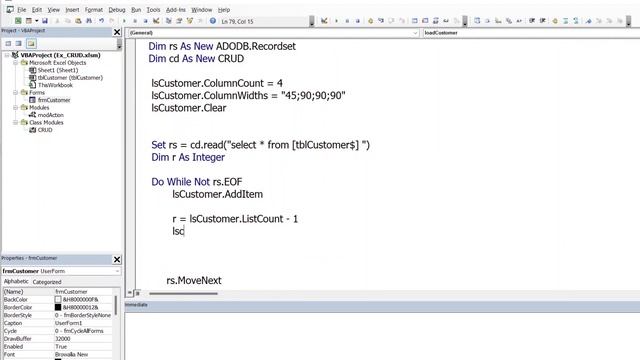This screenshot has width=640, height=360.
Task: Collapse the VBAProject (Ex_CRUD.xlsm) root node
Action: click(7, 55)
